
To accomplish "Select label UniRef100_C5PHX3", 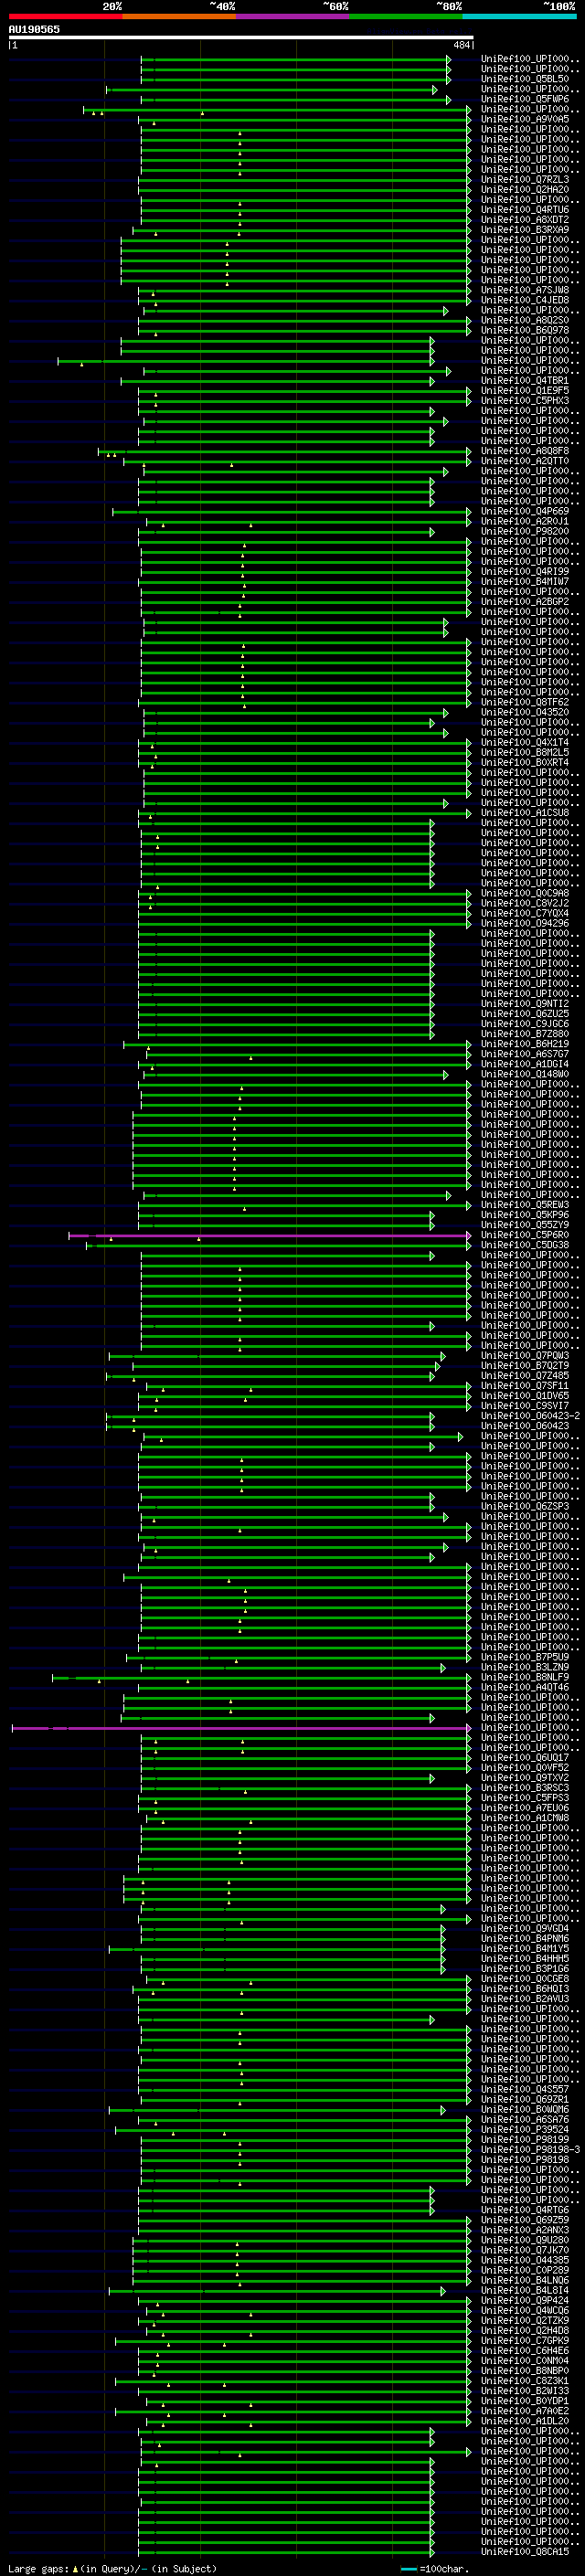I will 525,400.
